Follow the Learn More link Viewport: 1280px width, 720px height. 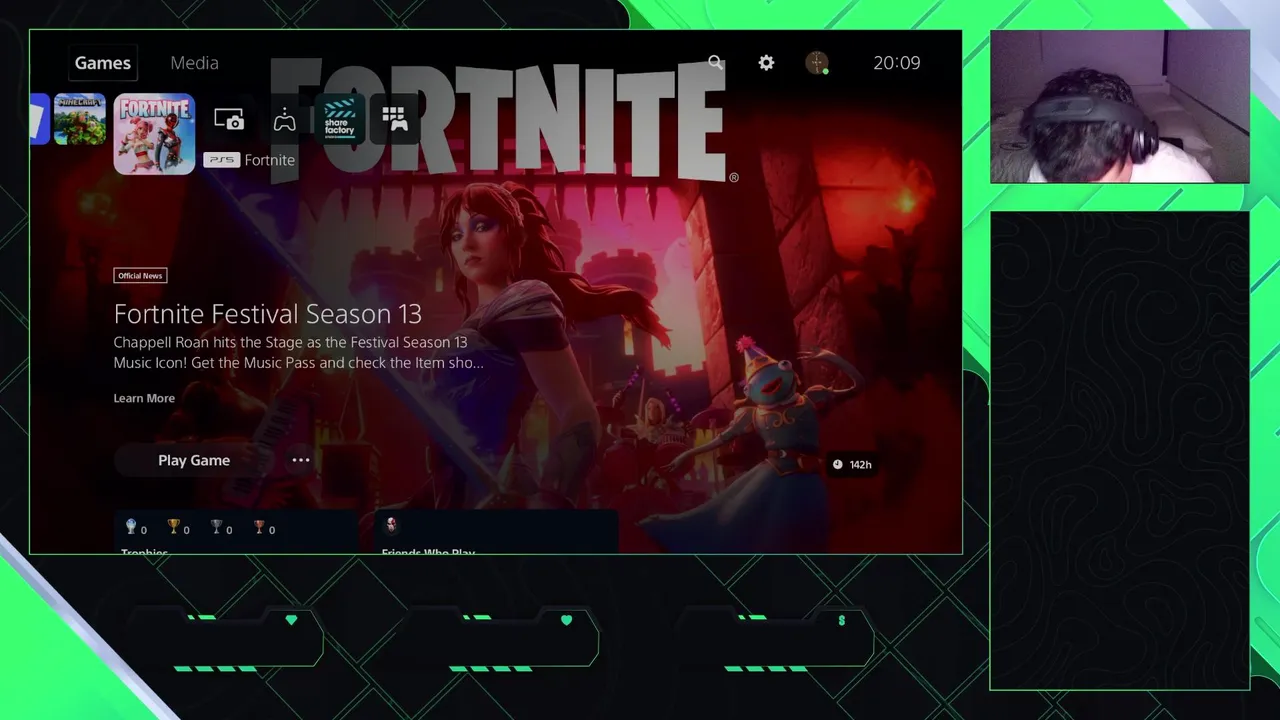tap(144, 398)
